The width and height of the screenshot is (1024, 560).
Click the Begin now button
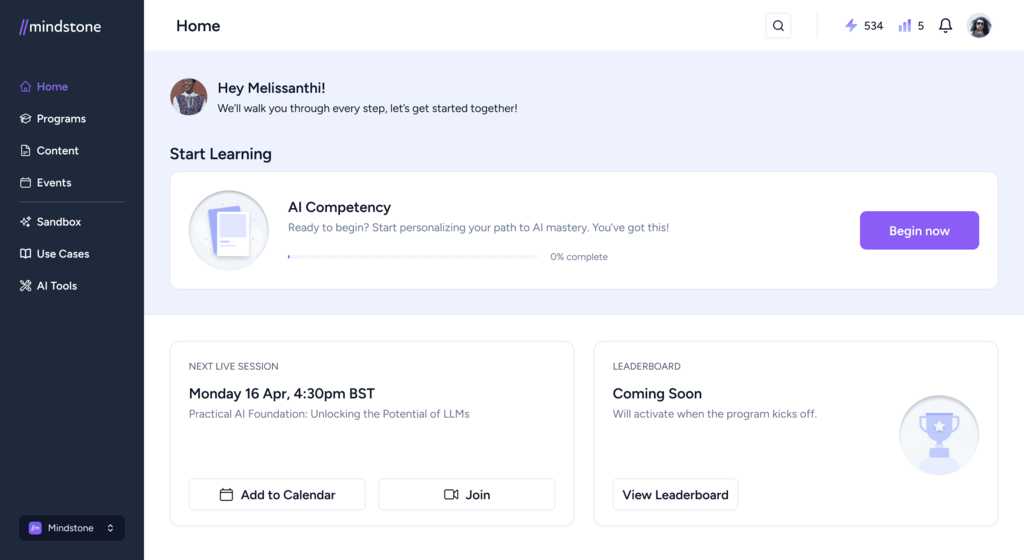(919, 230)
